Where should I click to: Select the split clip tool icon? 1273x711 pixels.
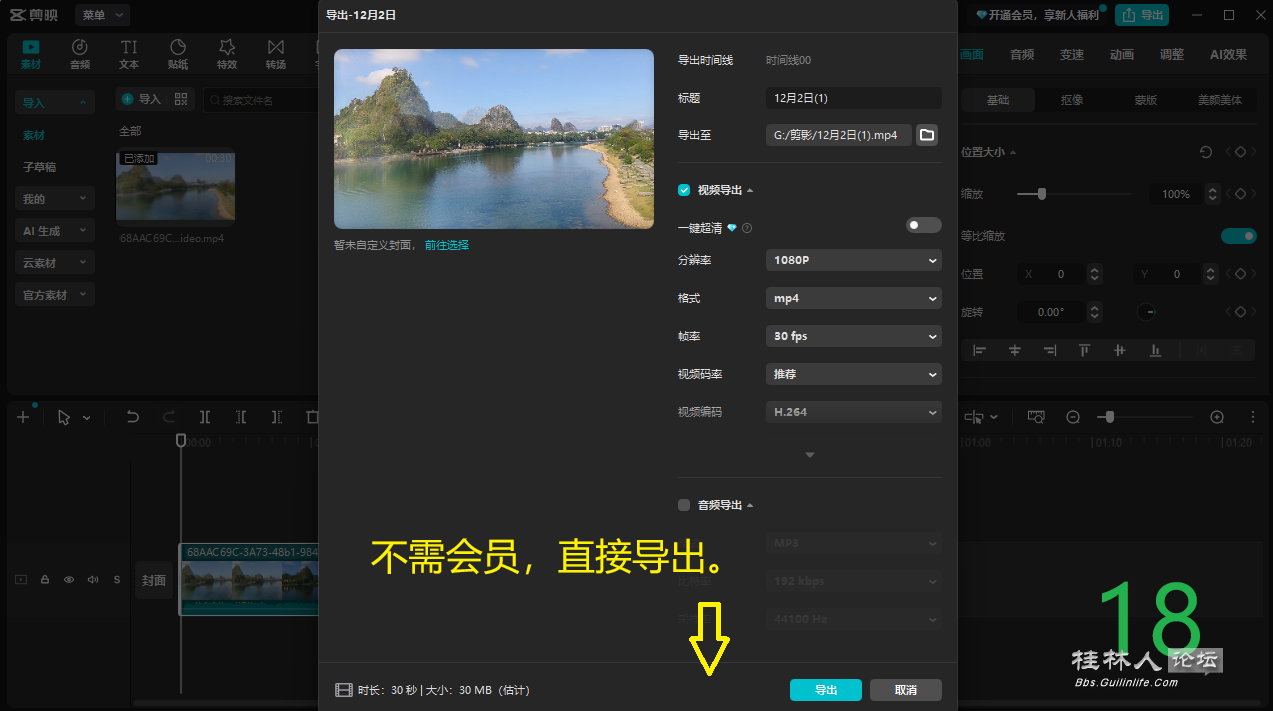(205, 417)
